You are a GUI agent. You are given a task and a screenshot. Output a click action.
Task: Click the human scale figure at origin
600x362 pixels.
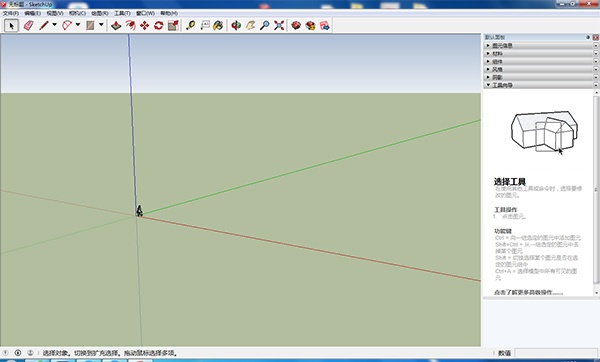coord(139,211)
